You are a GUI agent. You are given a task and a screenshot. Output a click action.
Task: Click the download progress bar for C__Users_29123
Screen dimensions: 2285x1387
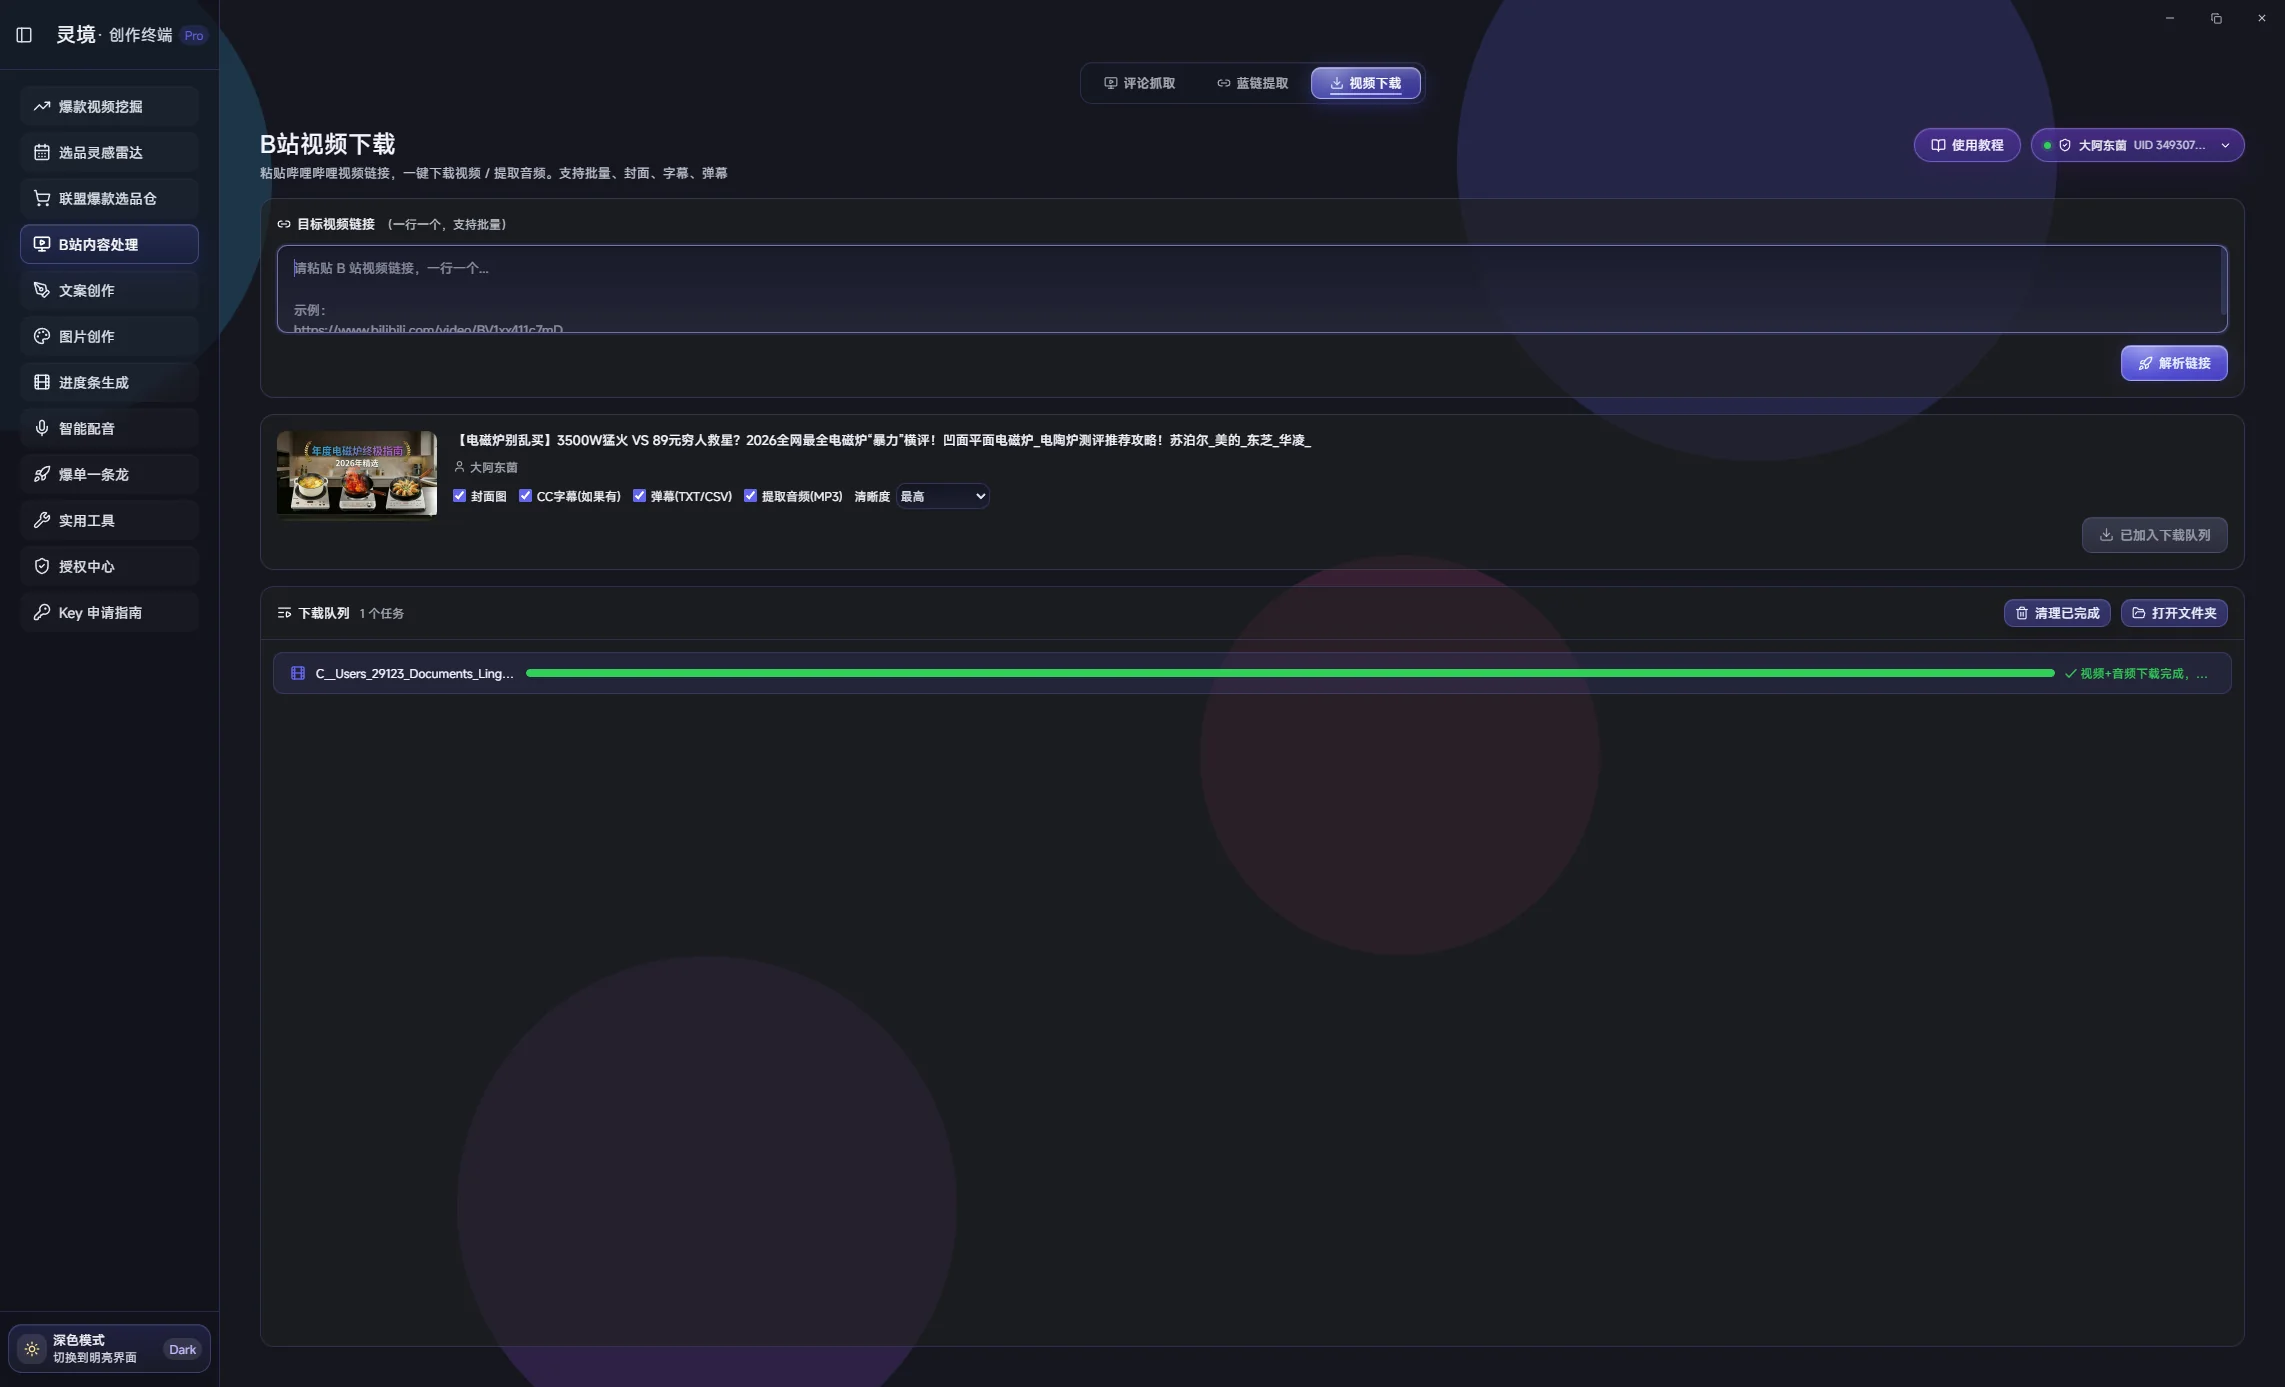[1290, 673]
